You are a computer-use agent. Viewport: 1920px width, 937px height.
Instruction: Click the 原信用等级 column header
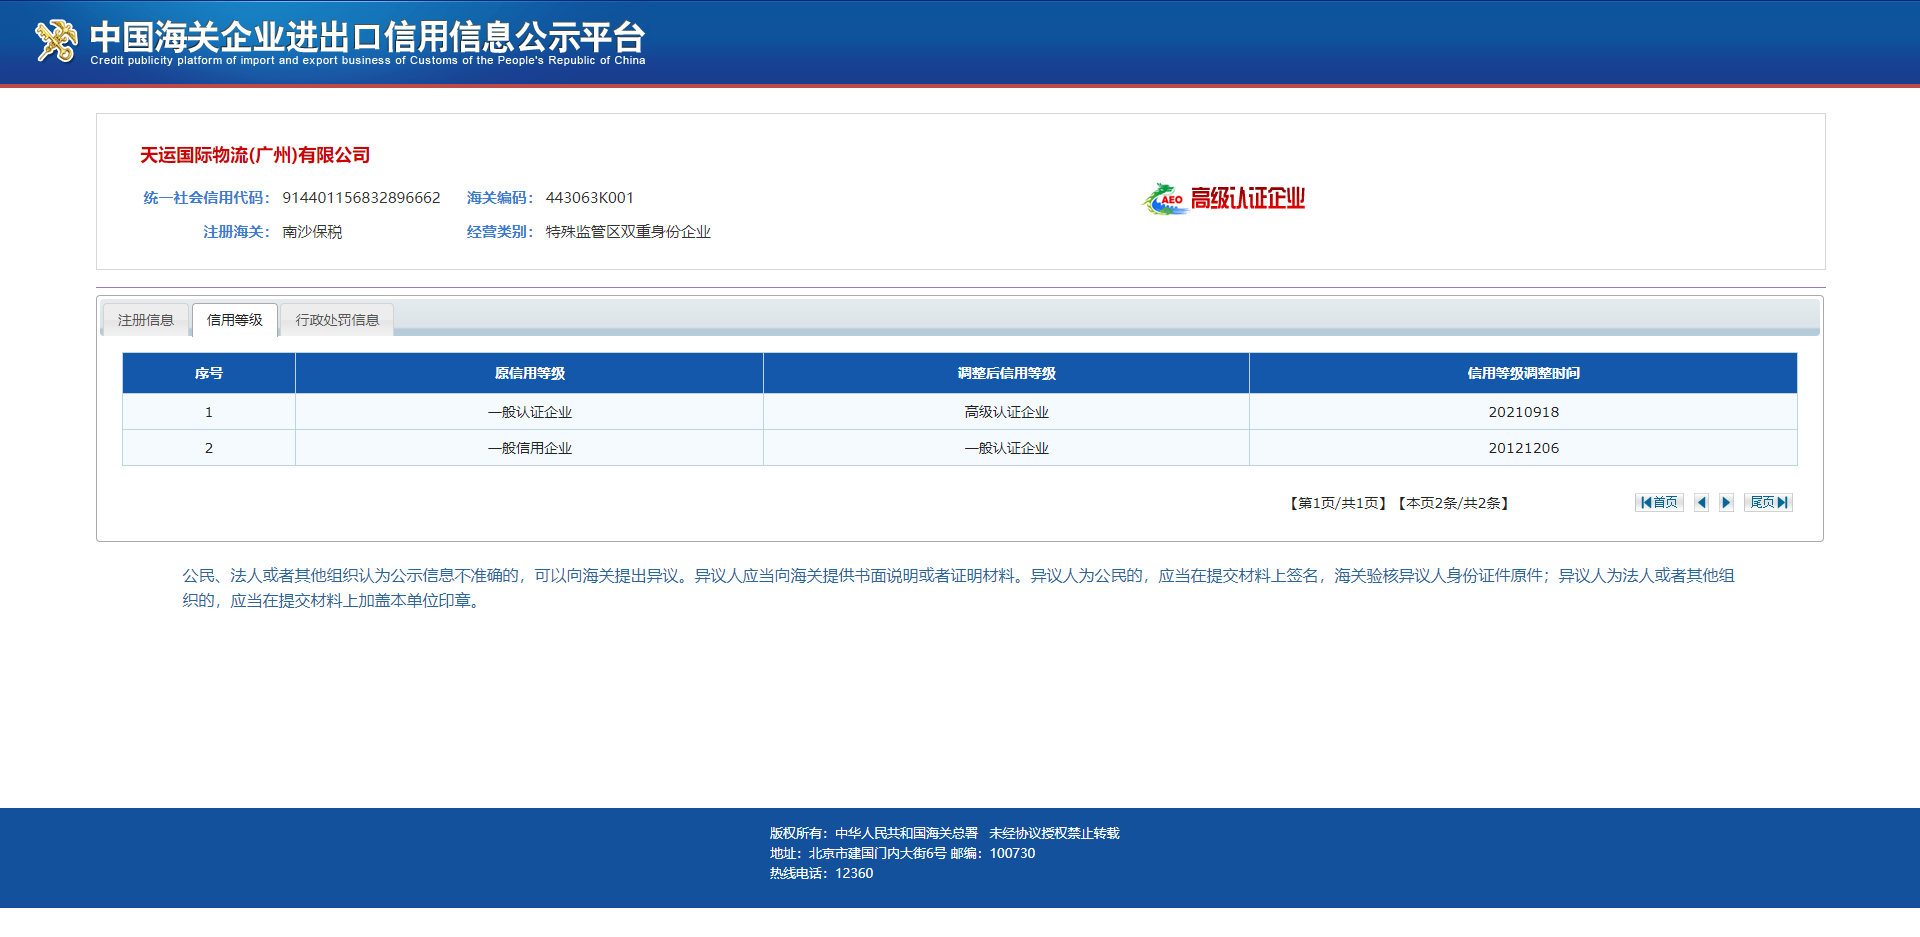[x=529, y=373]
